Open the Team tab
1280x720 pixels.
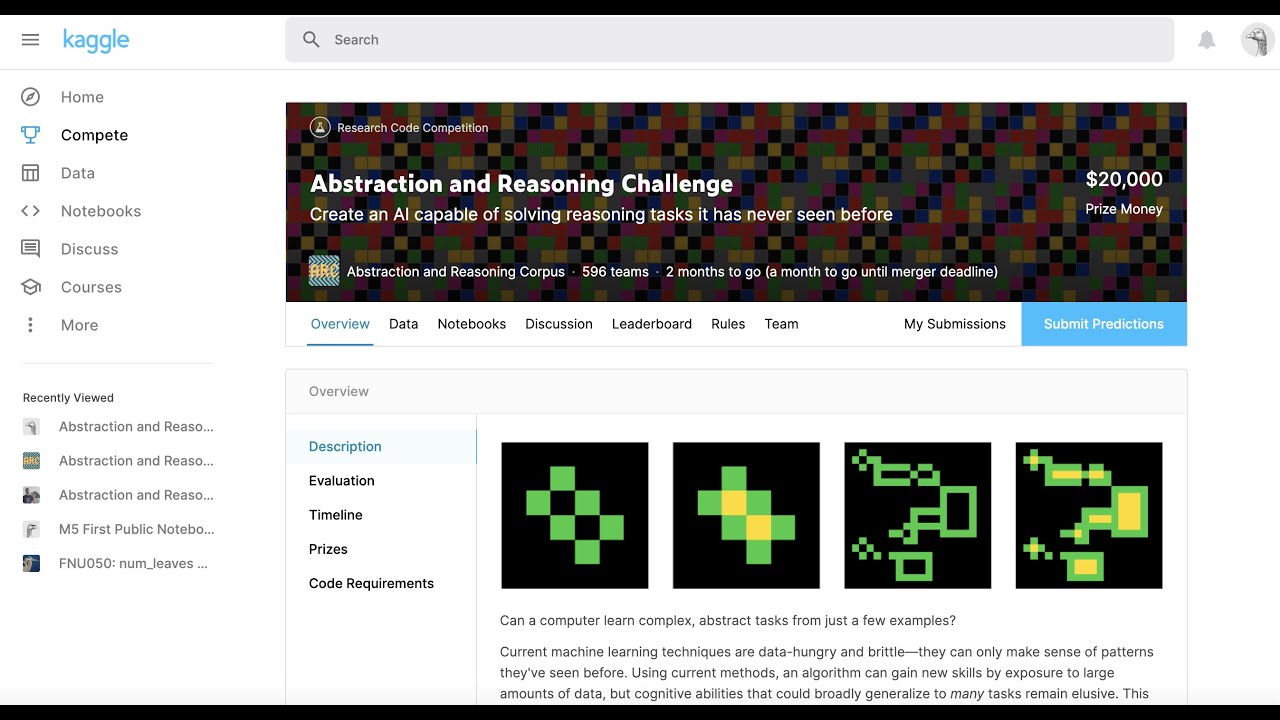(781, 324)
